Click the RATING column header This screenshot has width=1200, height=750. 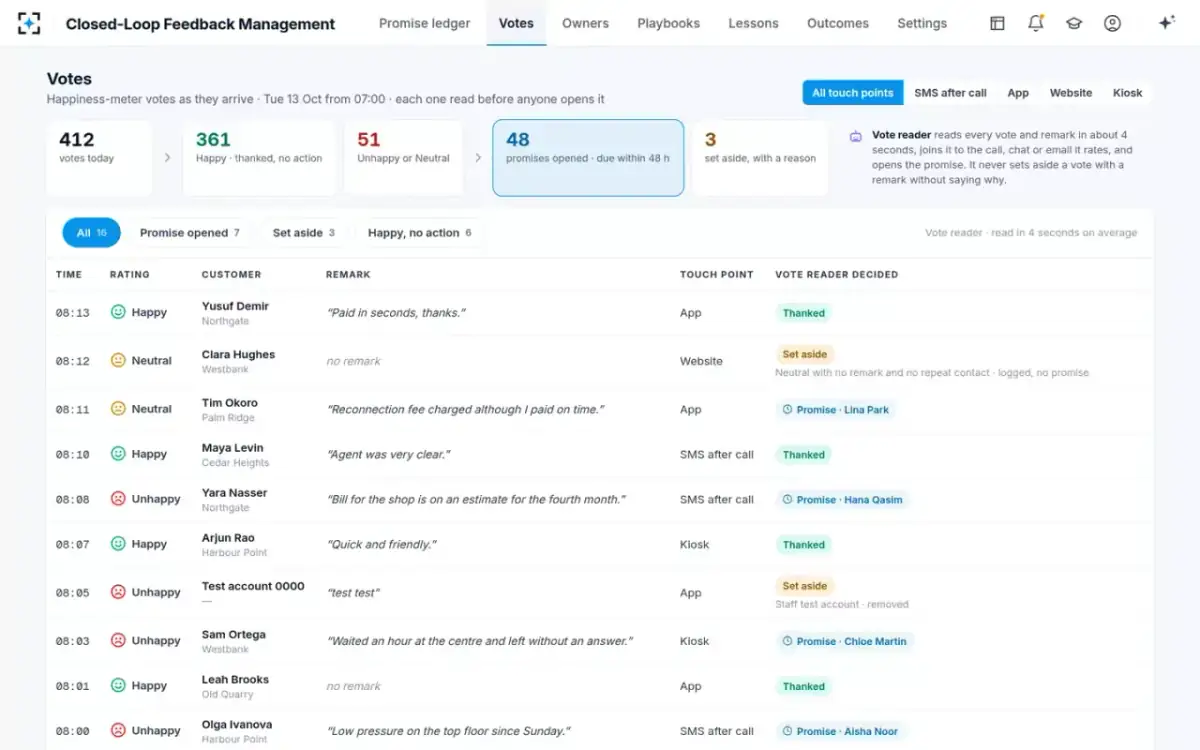click(x=130, y=274)
